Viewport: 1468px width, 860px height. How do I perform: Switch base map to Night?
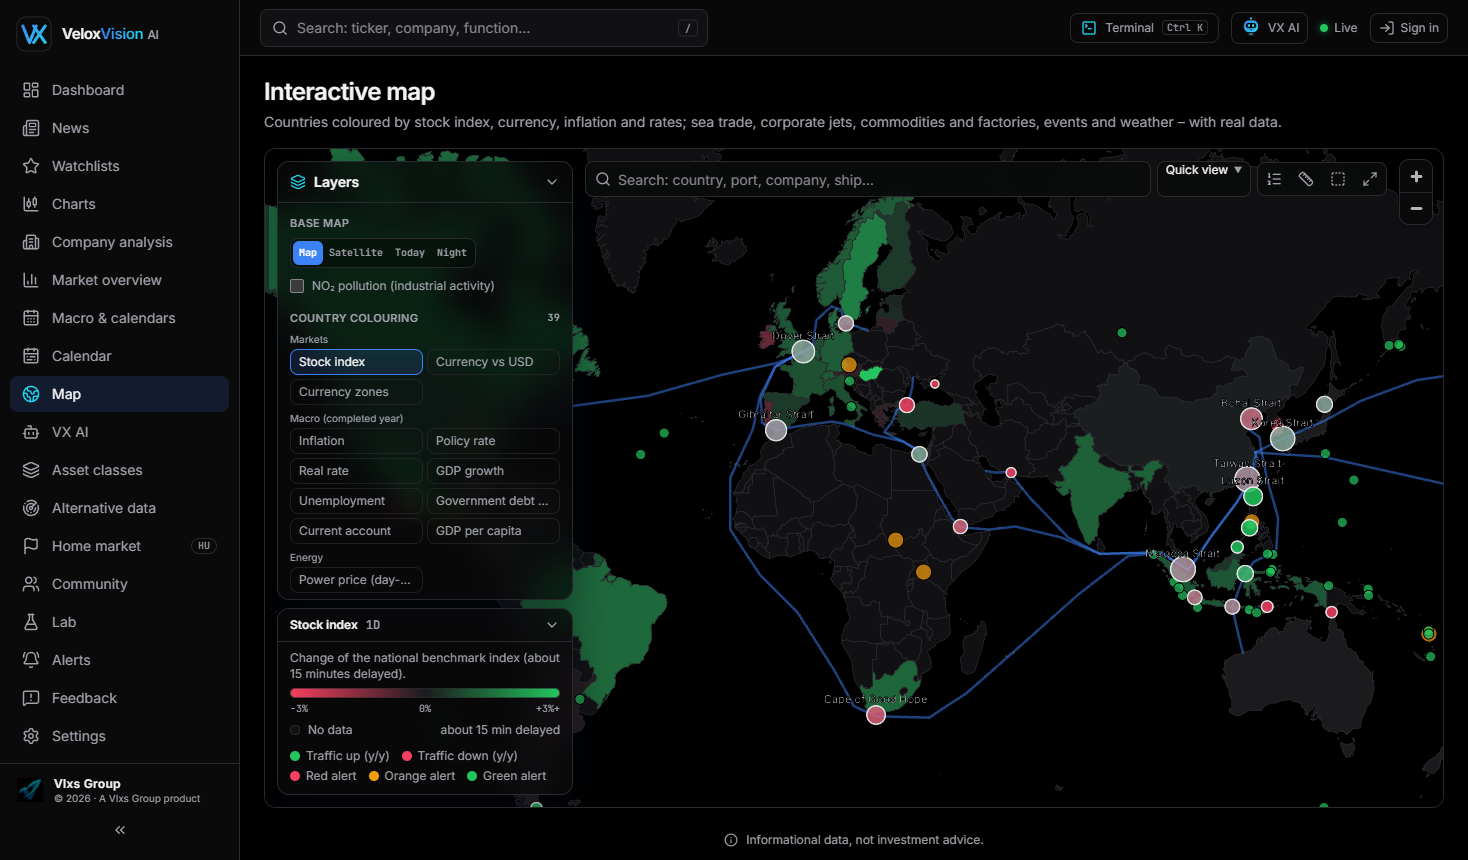[452, 253]
